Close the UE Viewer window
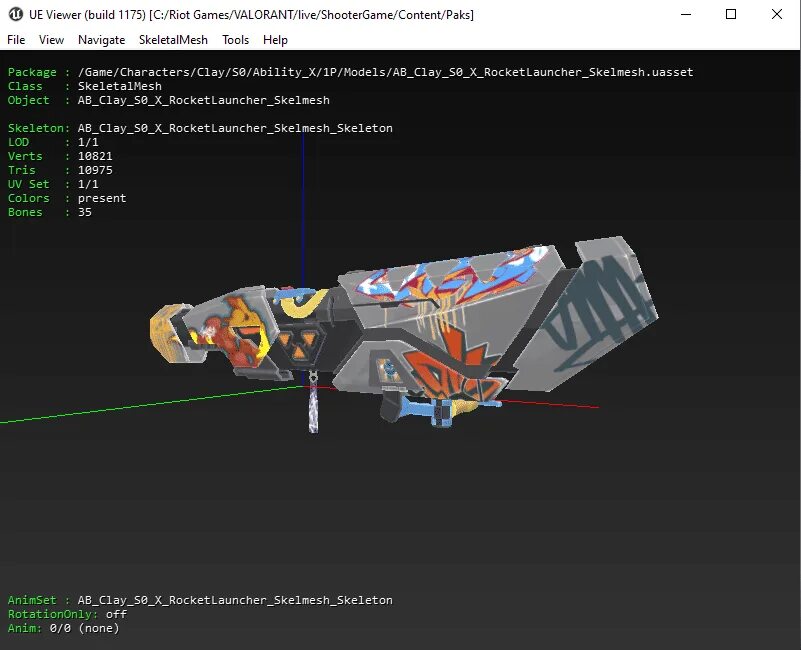 776,14
